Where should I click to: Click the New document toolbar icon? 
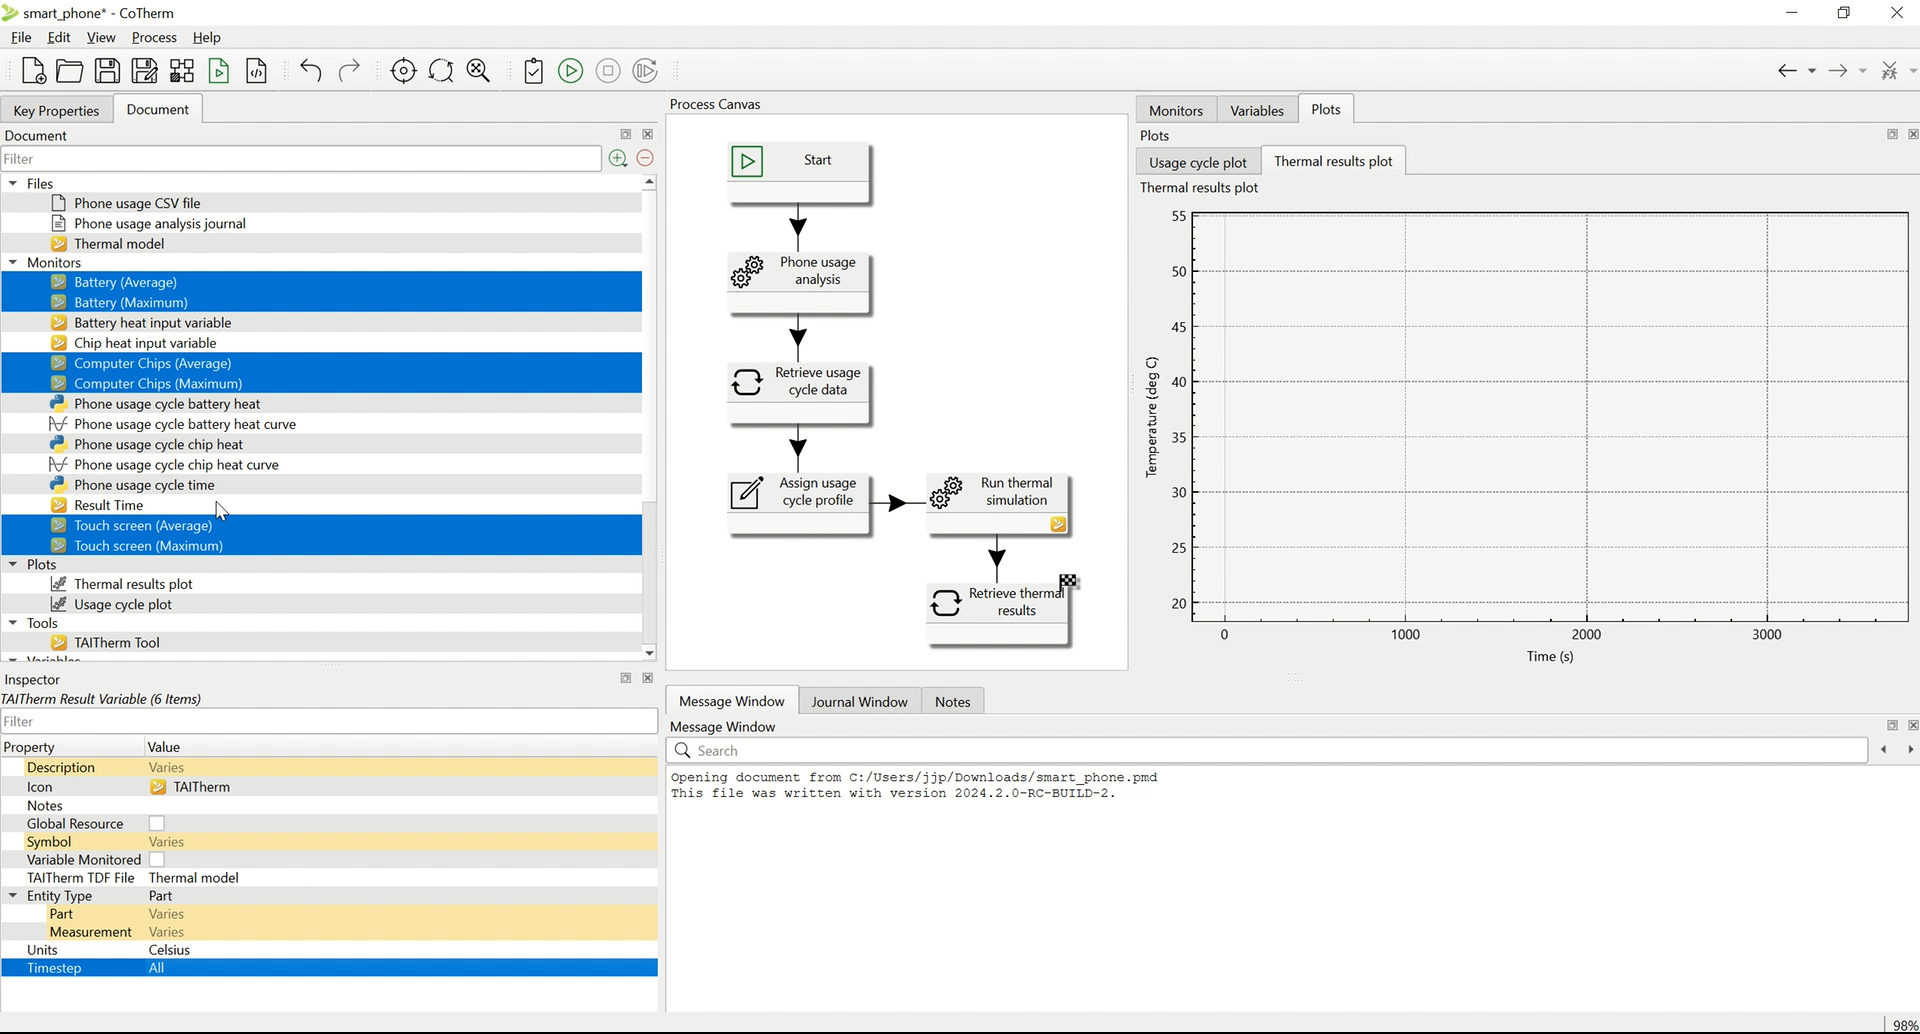33,71
